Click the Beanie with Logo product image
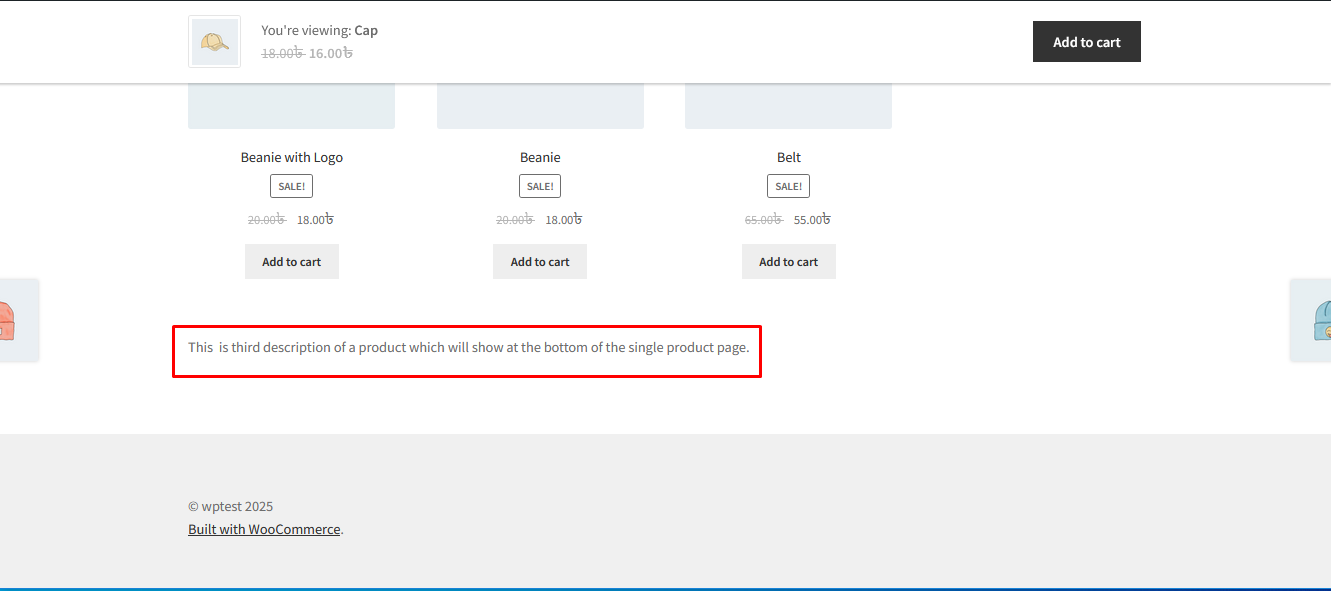Image resolution: width=1331 pixels, height=591 pixels. [291, 107]
